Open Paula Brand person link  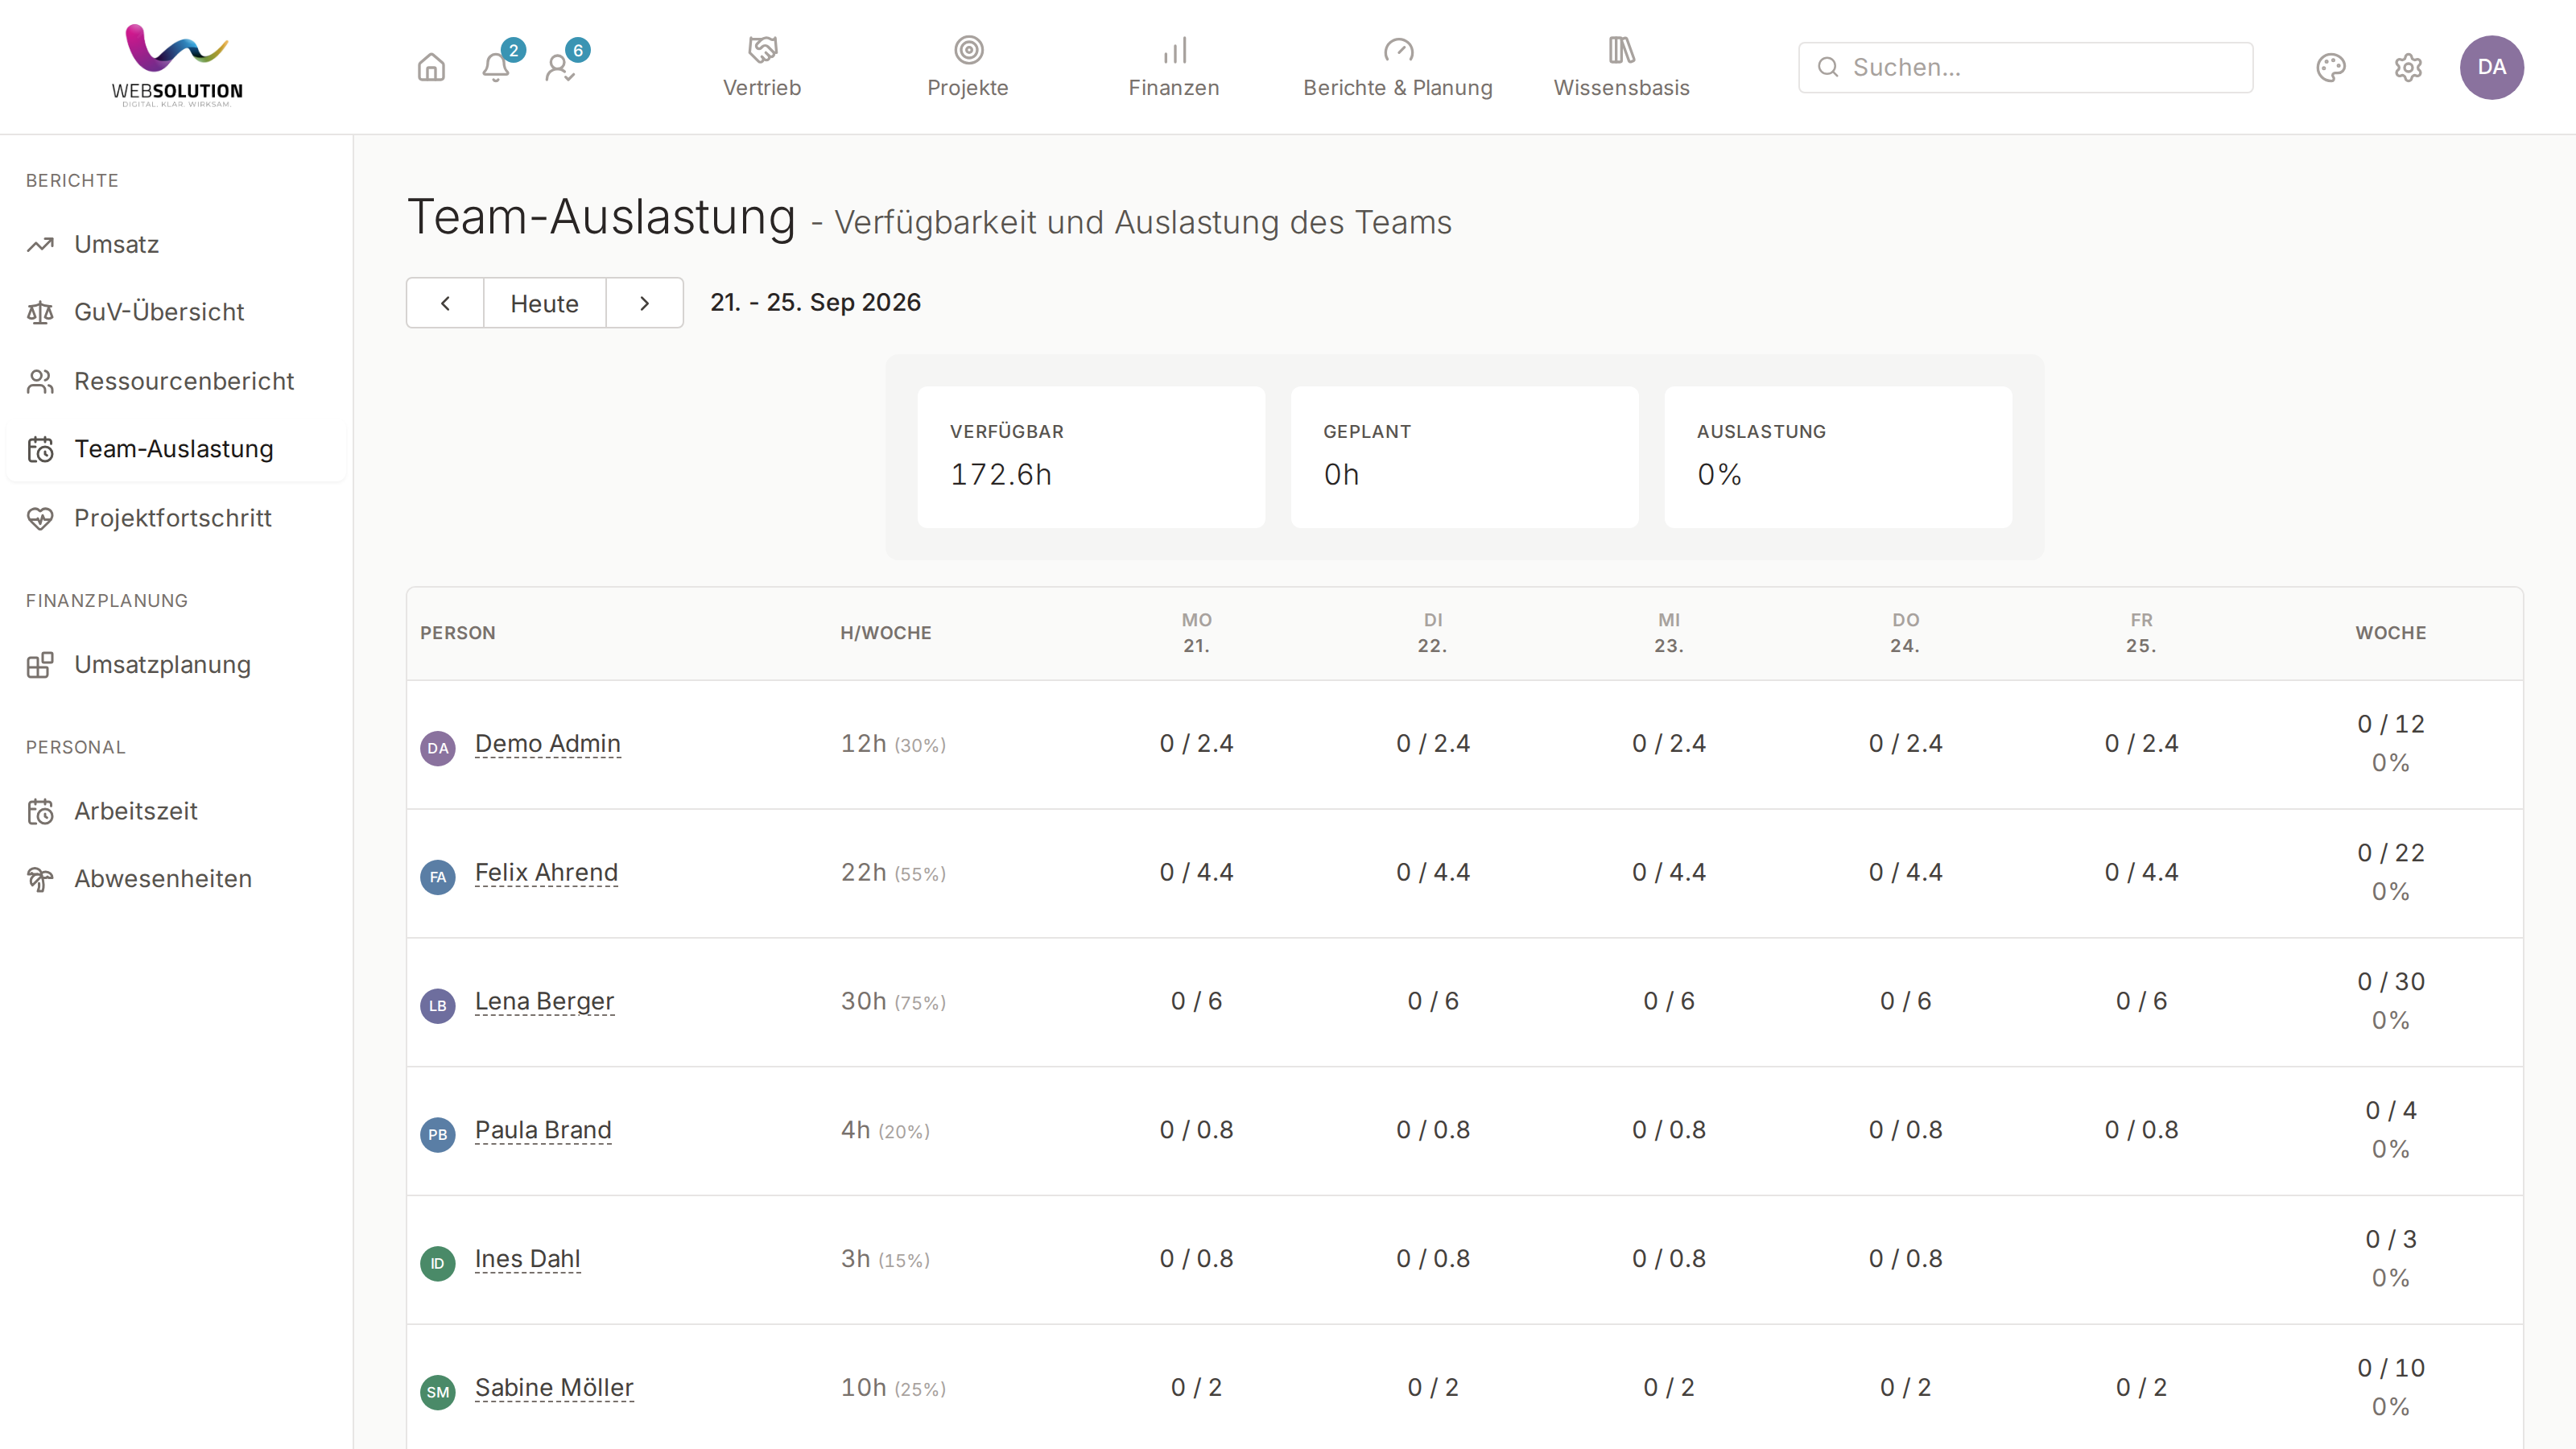tap(543, 1130)
